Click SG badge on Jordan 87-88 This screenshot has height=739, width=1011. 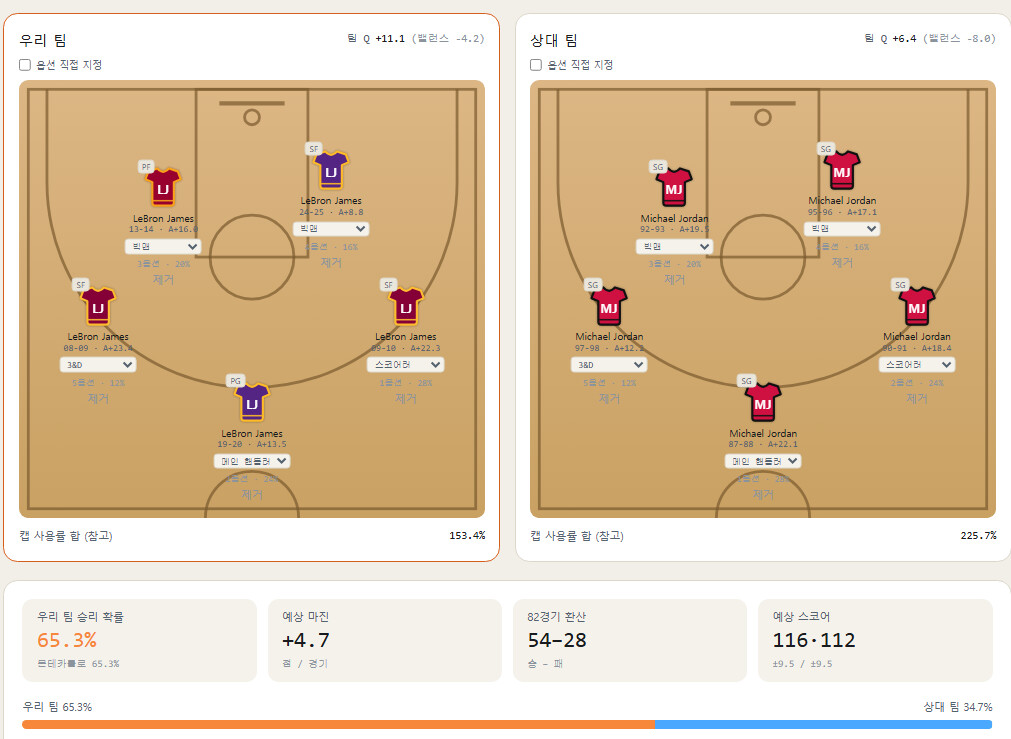[747, 381]
